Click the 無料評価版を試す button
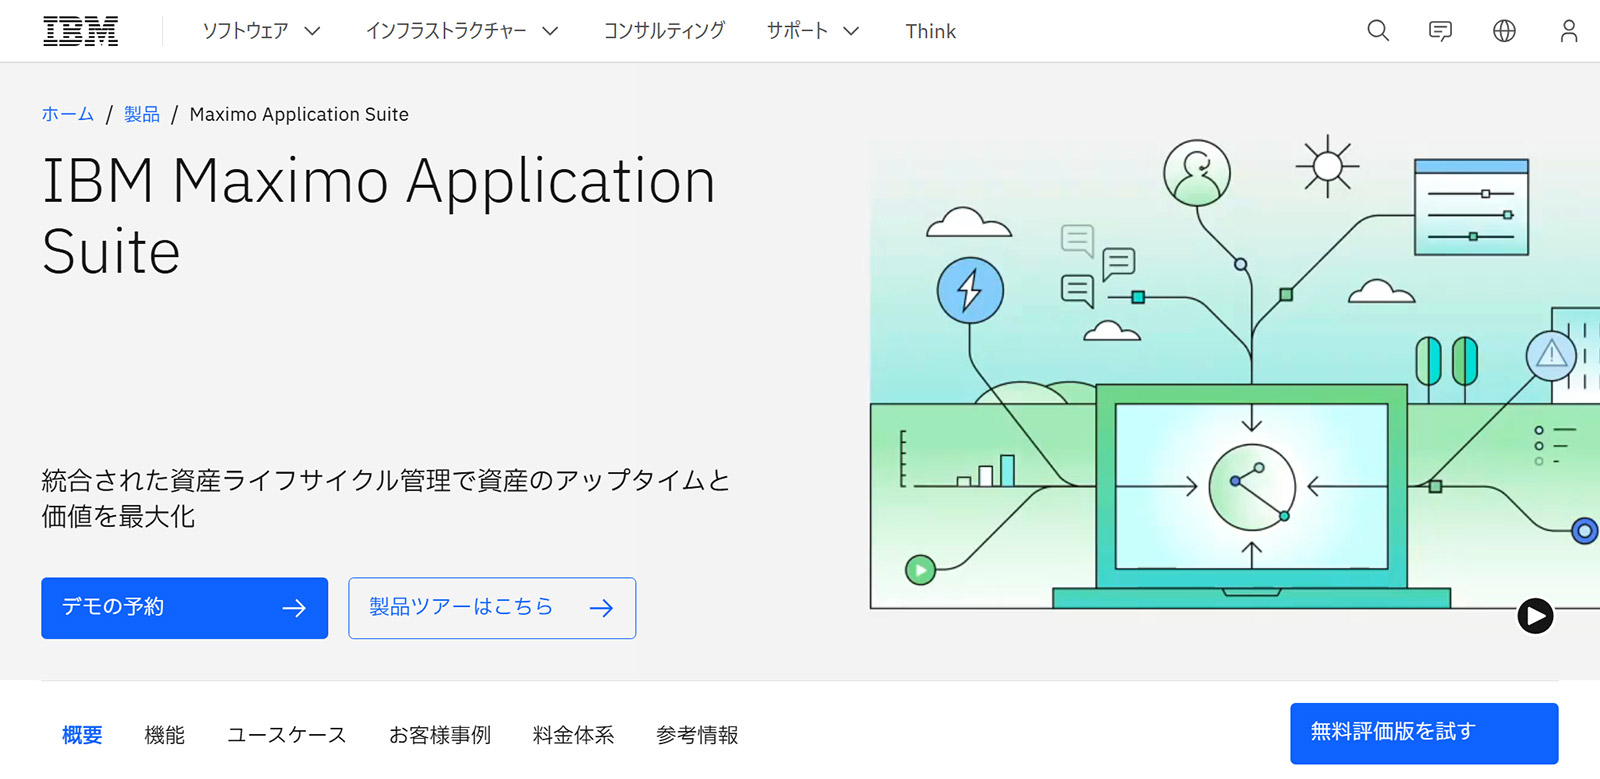The image size is (1600, 779). (1424, 733)
